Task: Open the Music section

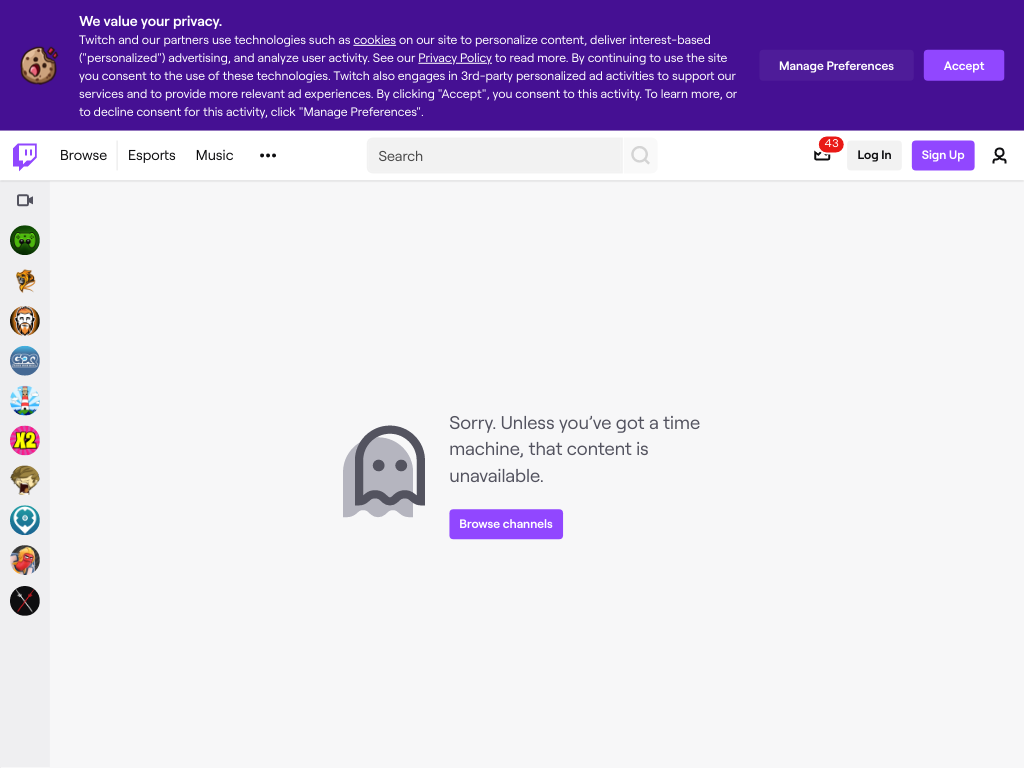Action: point(214,155)
